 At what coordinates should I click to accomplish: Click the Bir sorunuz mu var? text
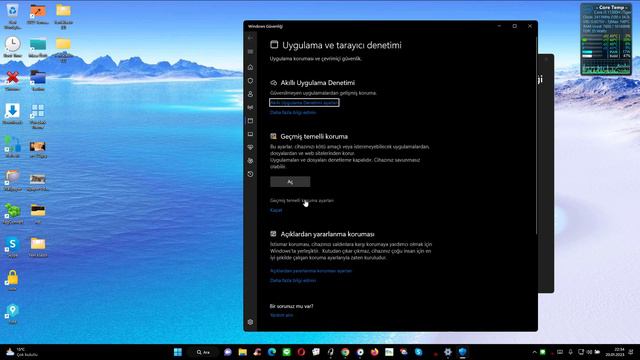pyautogui.click(x=291, y=306)
